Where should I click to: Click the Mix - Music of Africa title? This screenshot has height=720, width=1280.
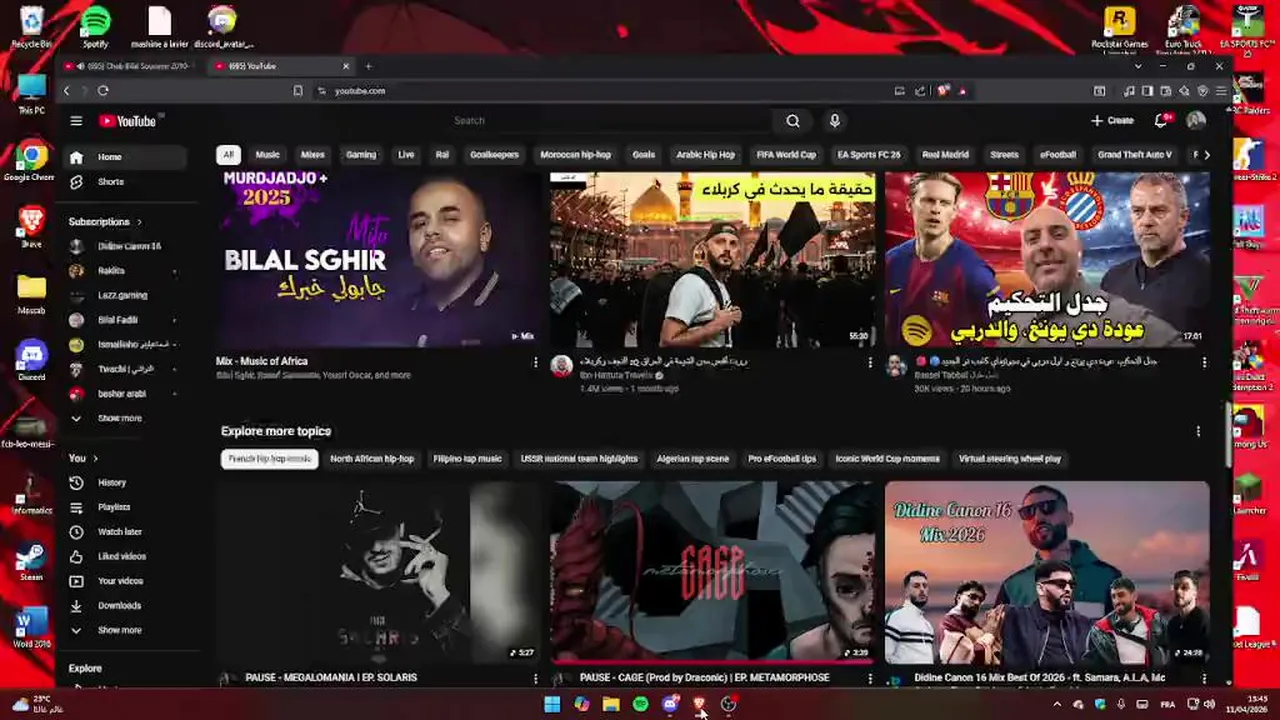tap(262, 361)
